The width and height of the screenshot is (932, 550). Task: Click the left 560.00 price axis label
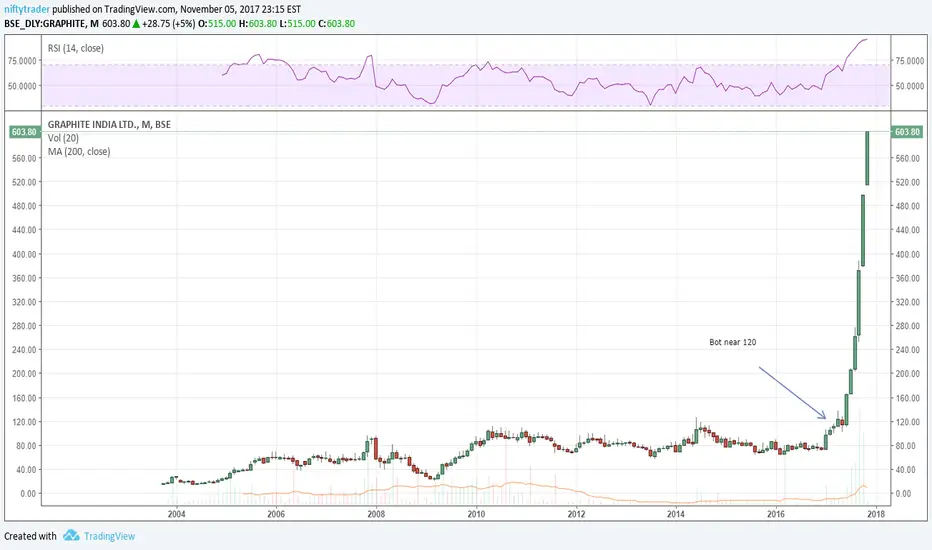pyautogui.click(x=24, y=158)
